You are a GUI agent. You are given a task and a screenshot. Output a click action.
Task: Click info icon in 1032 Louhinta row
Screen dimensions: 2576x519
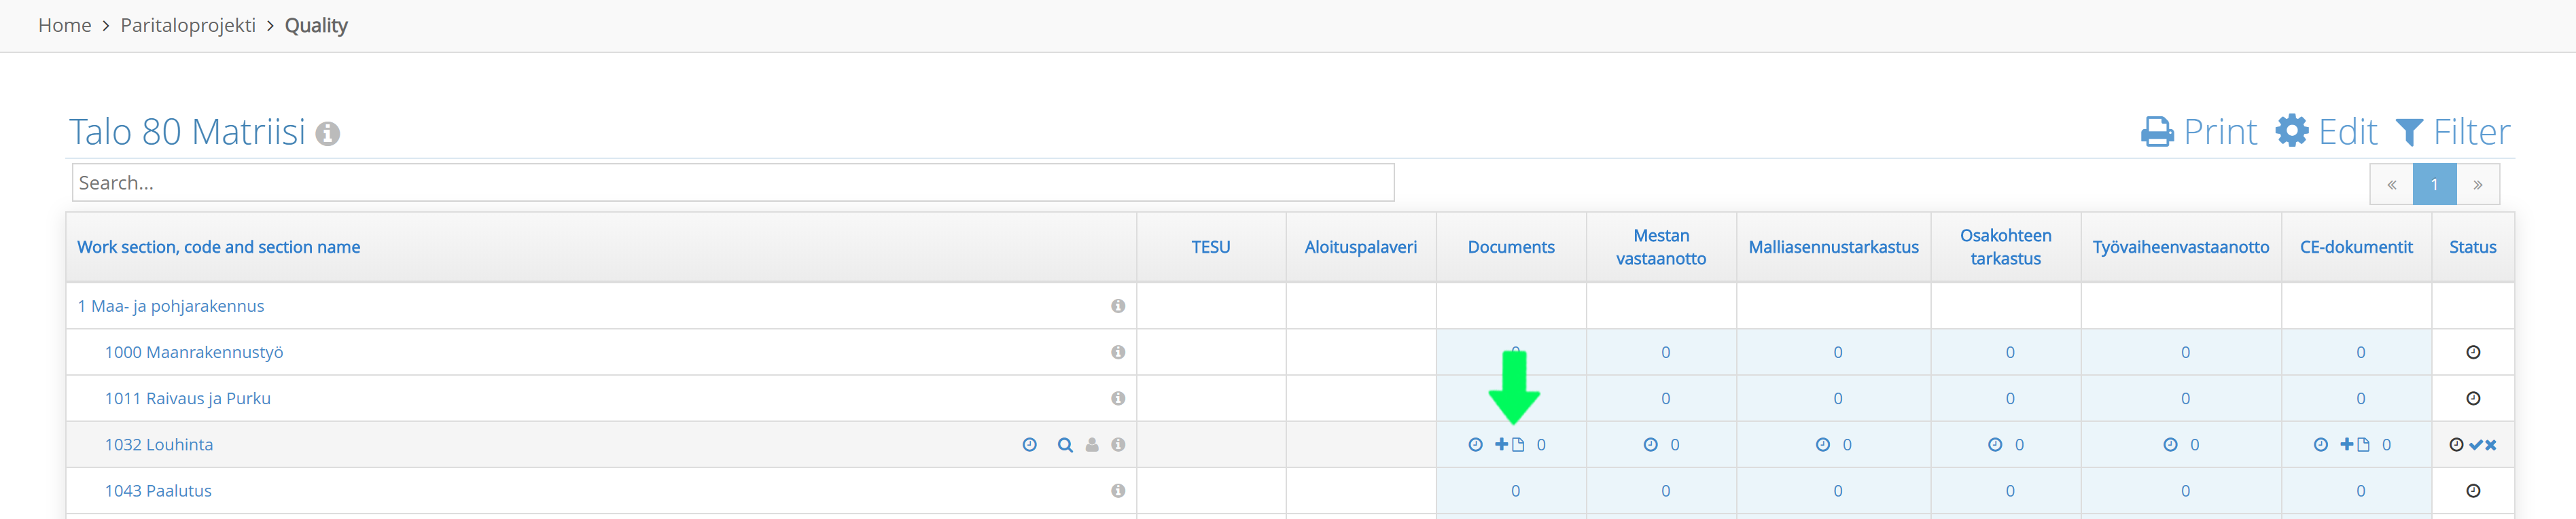[x=1118, y=445]
